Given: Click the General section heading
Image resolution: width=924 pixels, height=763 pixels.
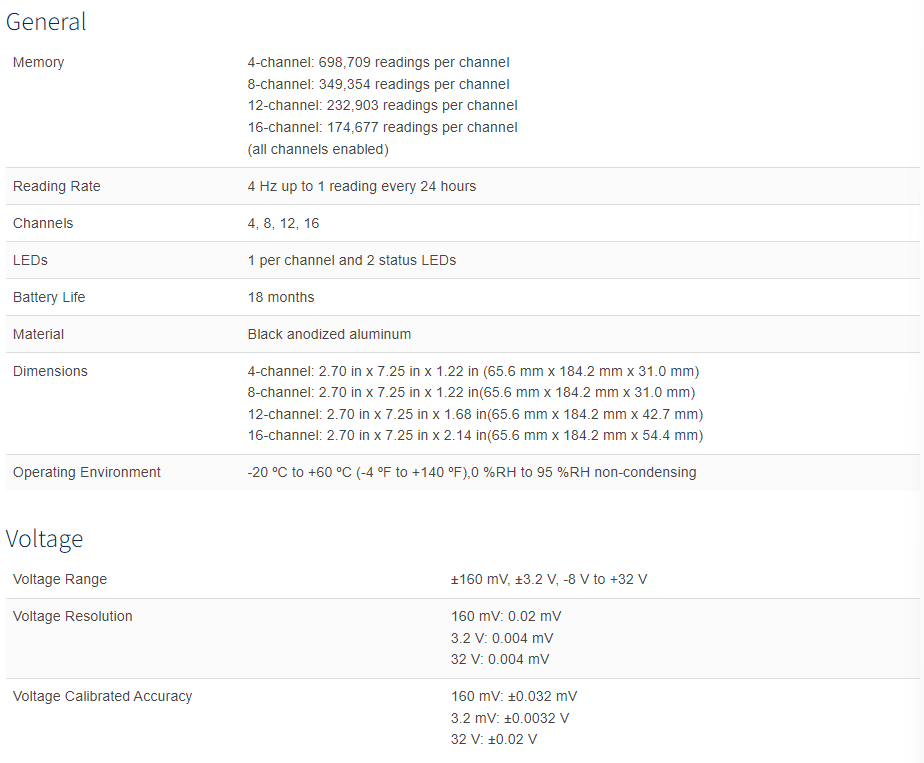Looking at the screenshot, I should (46, 22).
